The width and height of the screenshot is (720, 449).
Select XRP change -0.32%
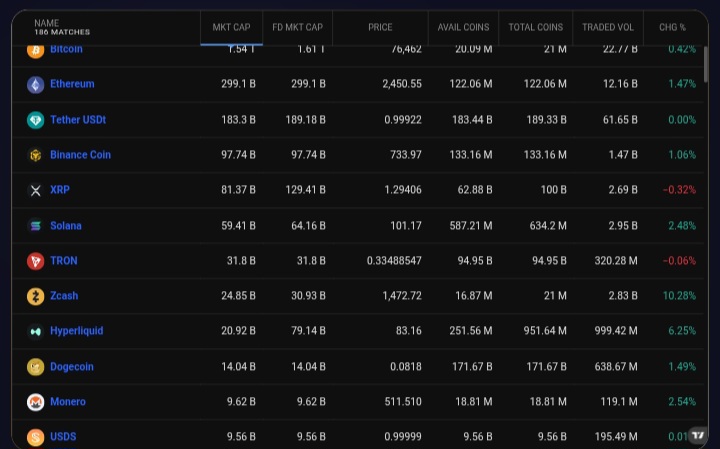pos(679,190)
